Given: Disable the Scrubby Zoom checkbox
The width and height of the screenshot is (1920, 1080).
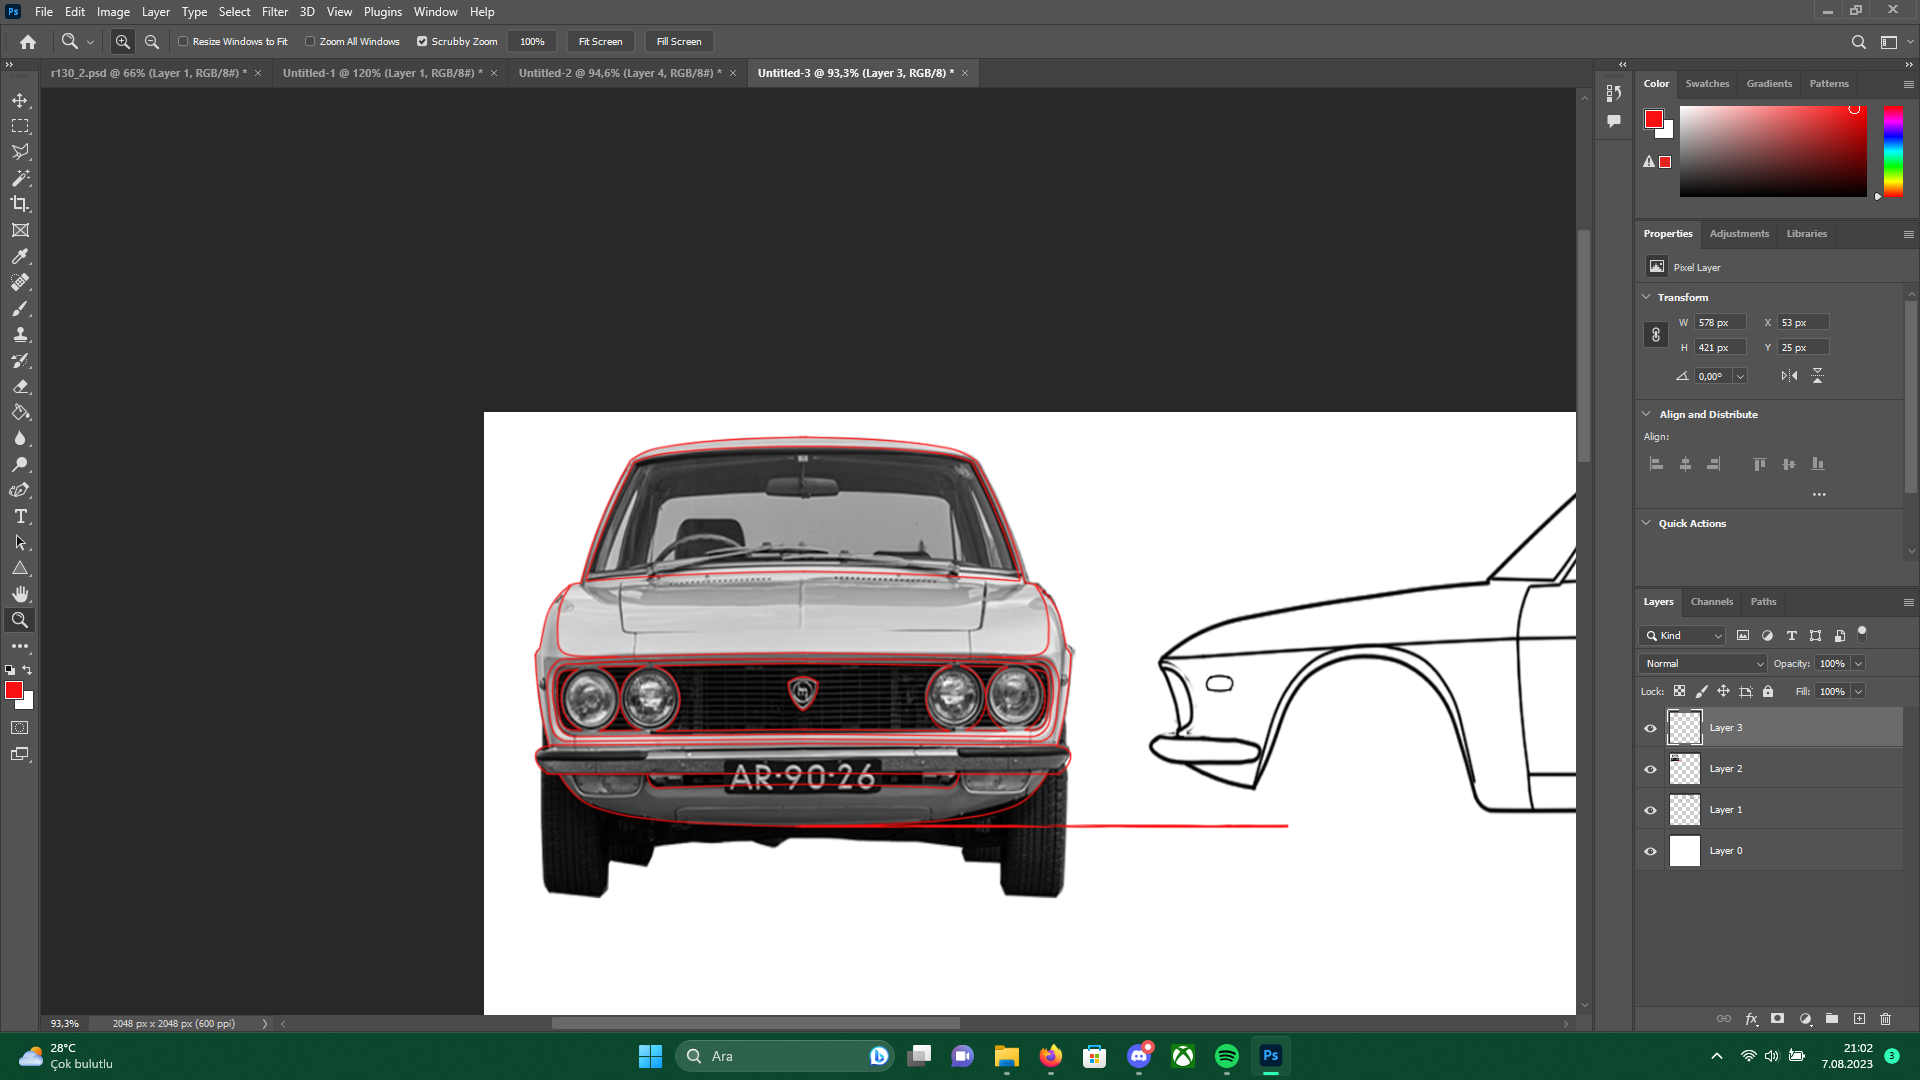Looking at the screenshot, I should [422, 42].
